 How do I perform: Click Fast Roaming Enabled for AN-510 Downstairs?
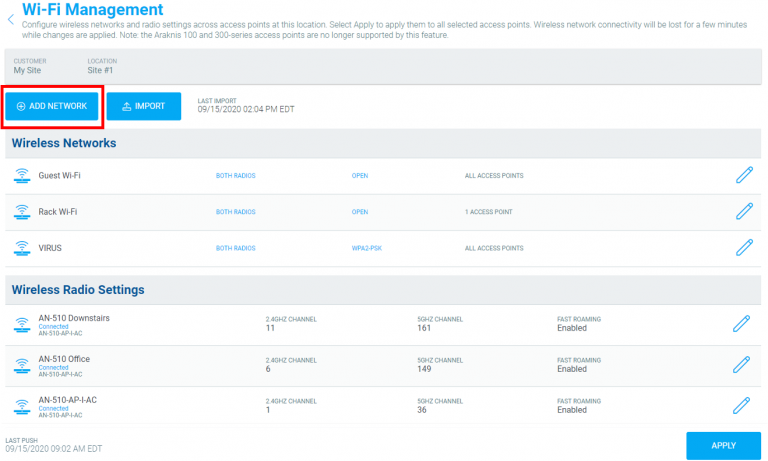(572, 328)
